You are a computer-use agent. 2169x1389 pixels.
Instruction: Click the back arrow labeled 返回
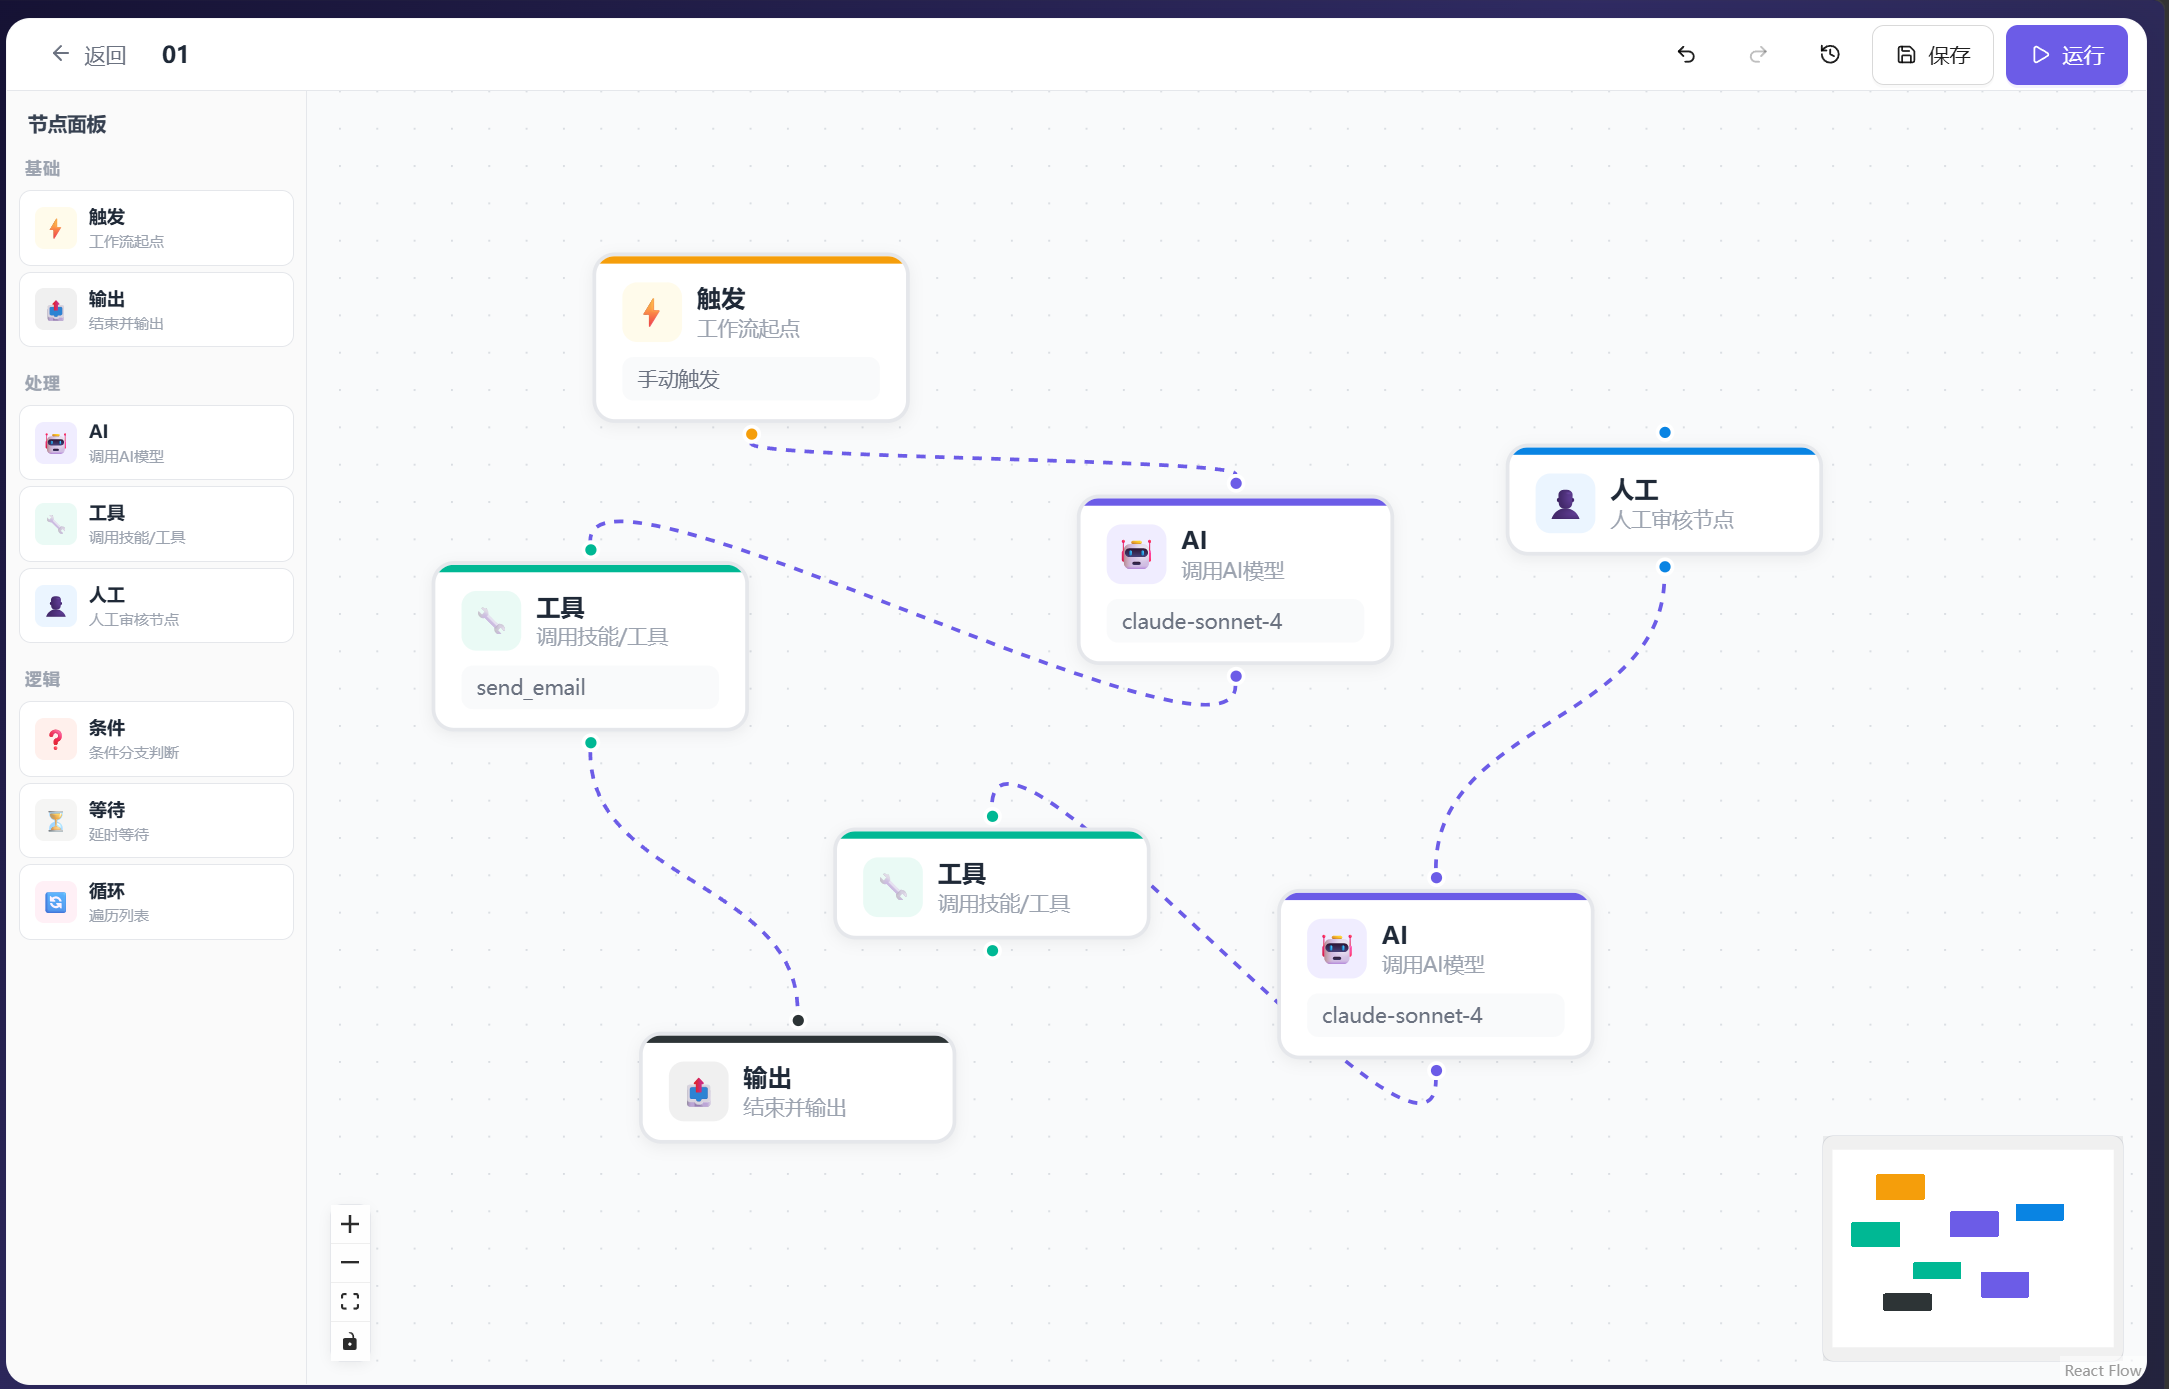point(90,55)
